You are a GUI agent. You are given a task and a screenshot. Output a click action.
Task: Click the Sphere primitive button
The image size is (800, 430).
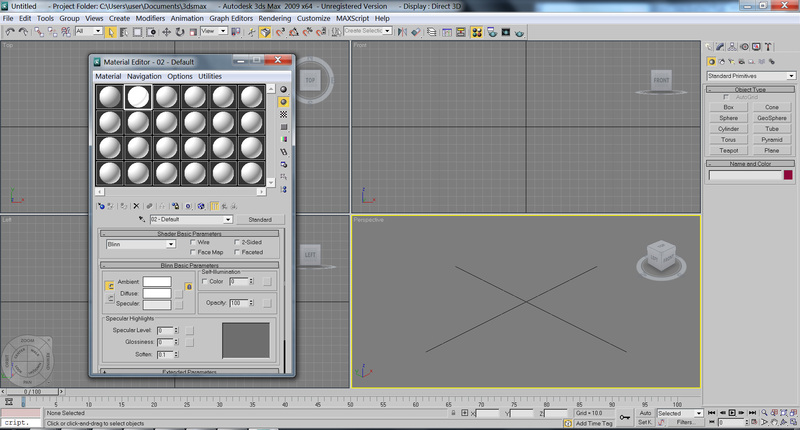(729, 118)
